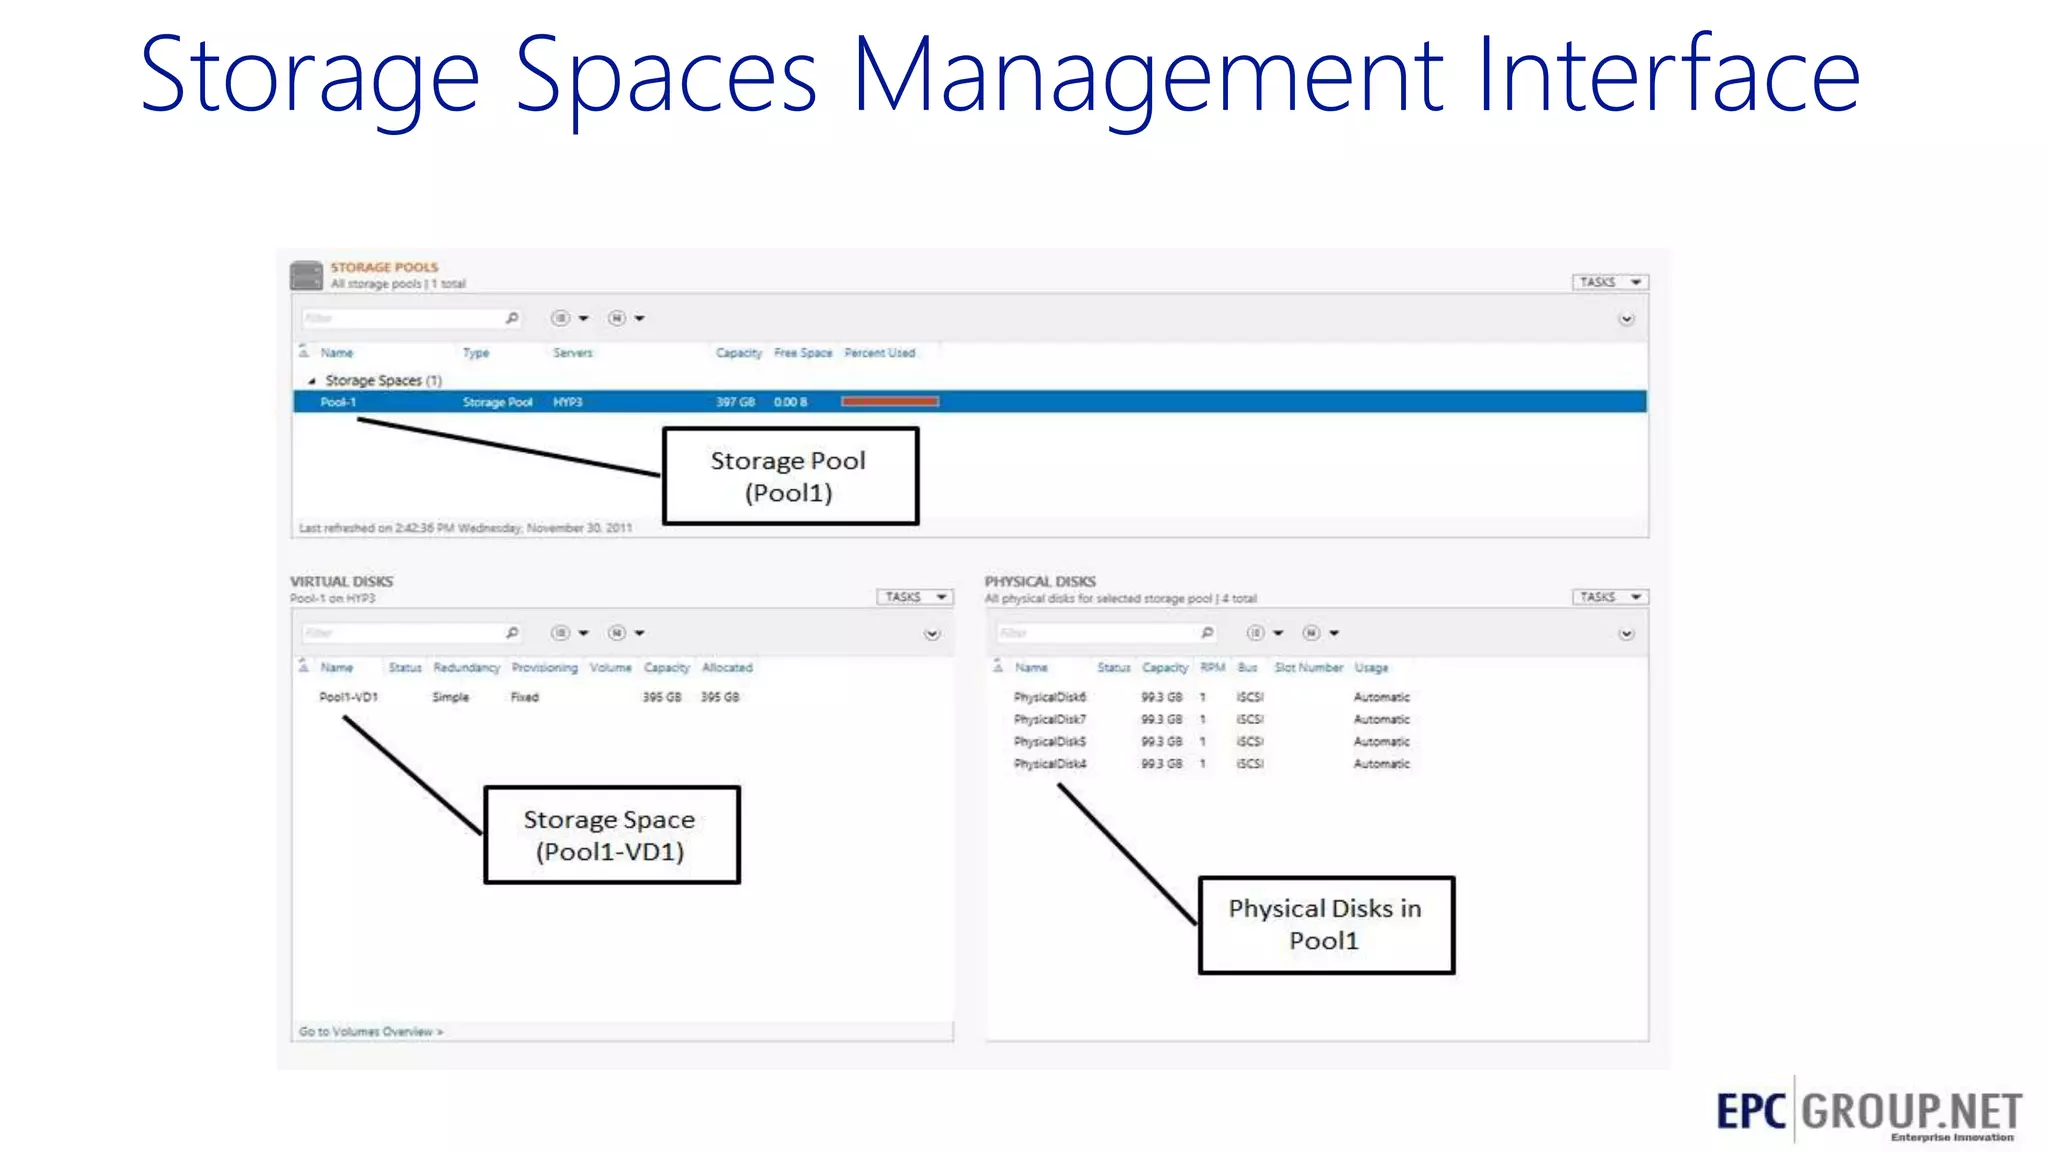Open Physical Disks saved queries dropdown
This screenshot has height=1152, width=2048.
tap(1321, 633)
